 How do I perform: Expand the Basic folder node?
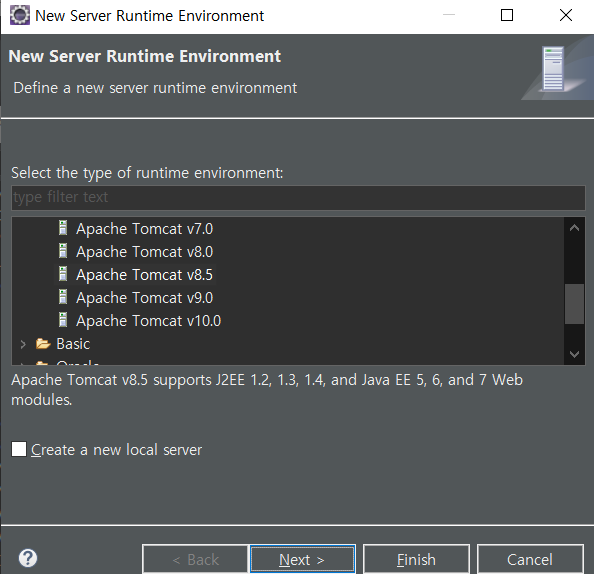click(23, 344)
